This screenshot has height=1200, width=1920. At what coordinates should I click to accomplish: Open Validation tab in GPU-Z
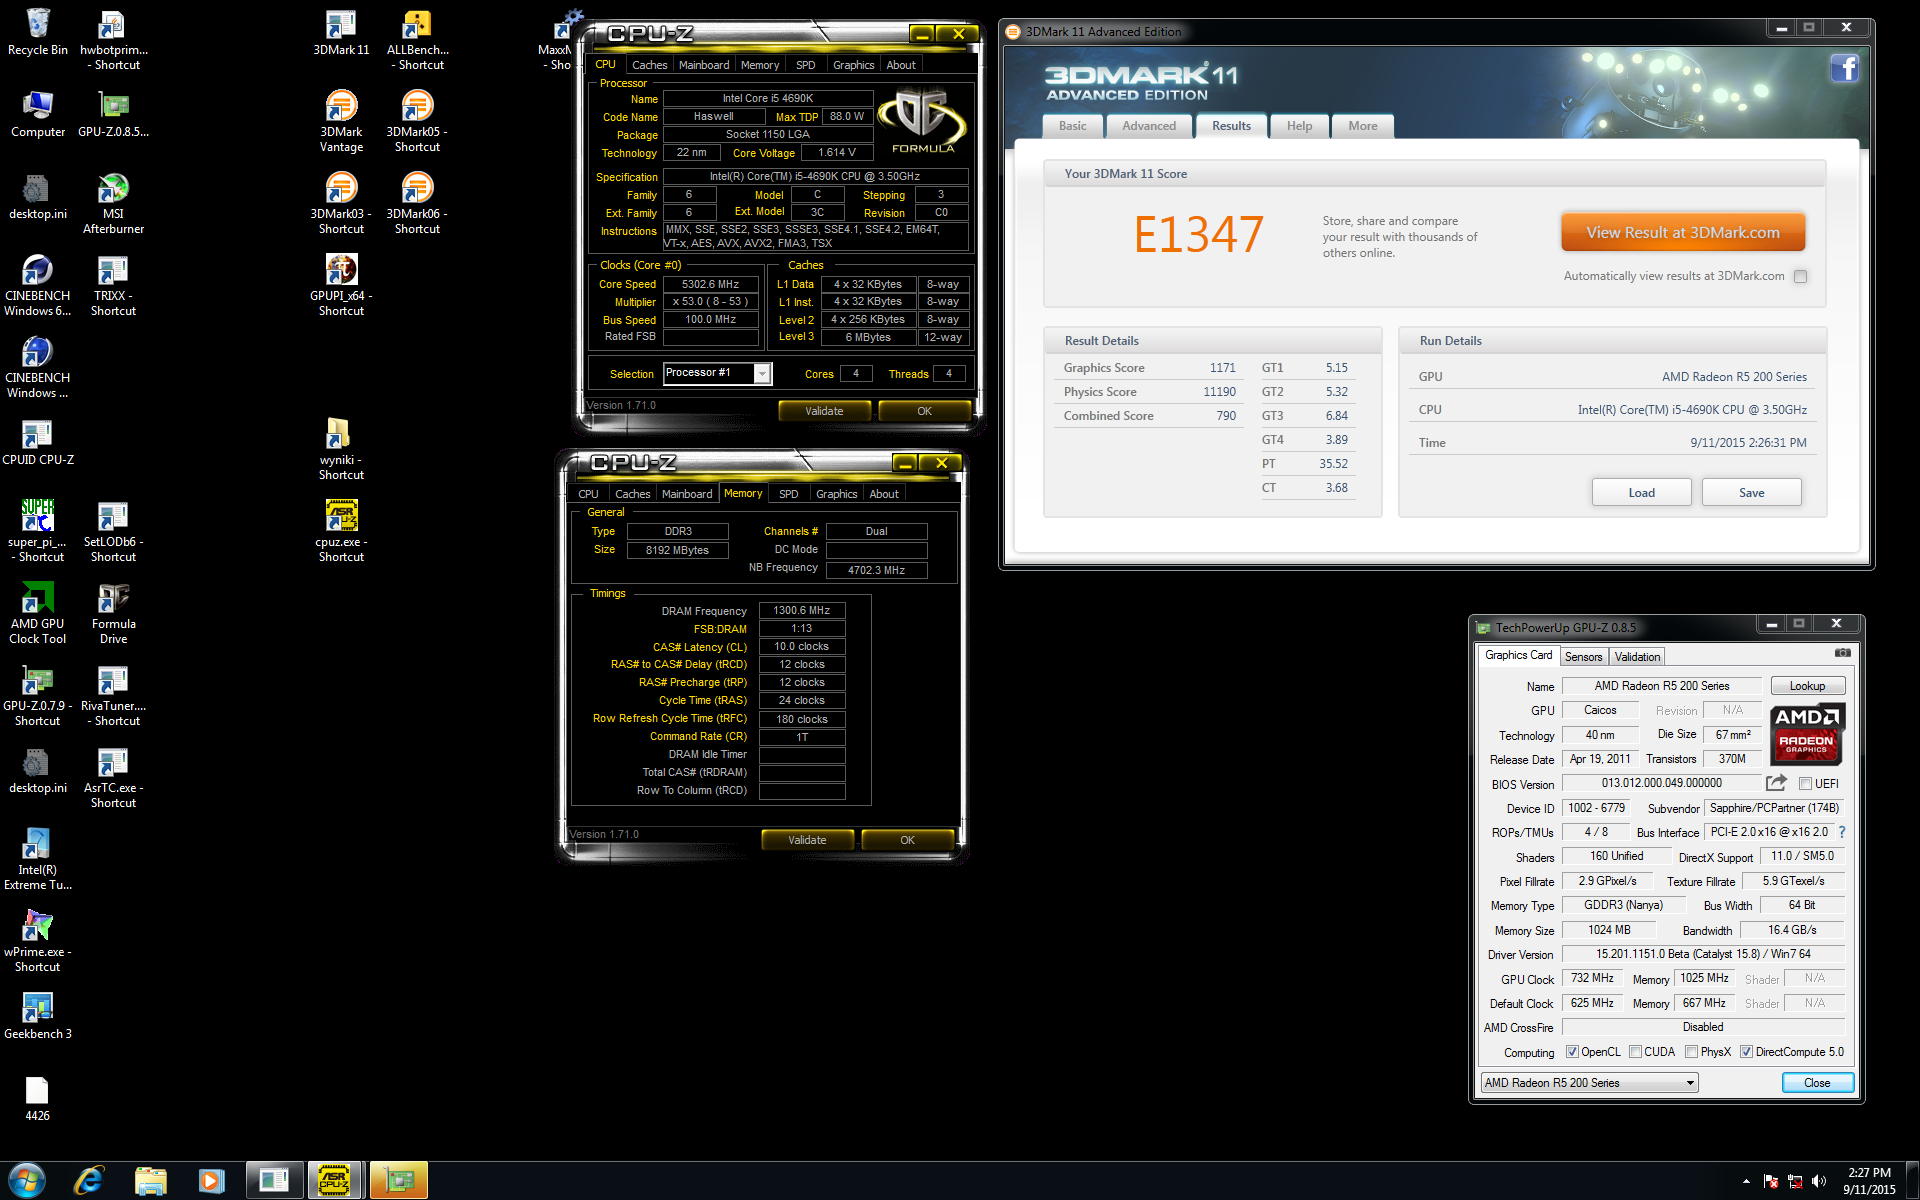pos(1637,657)
